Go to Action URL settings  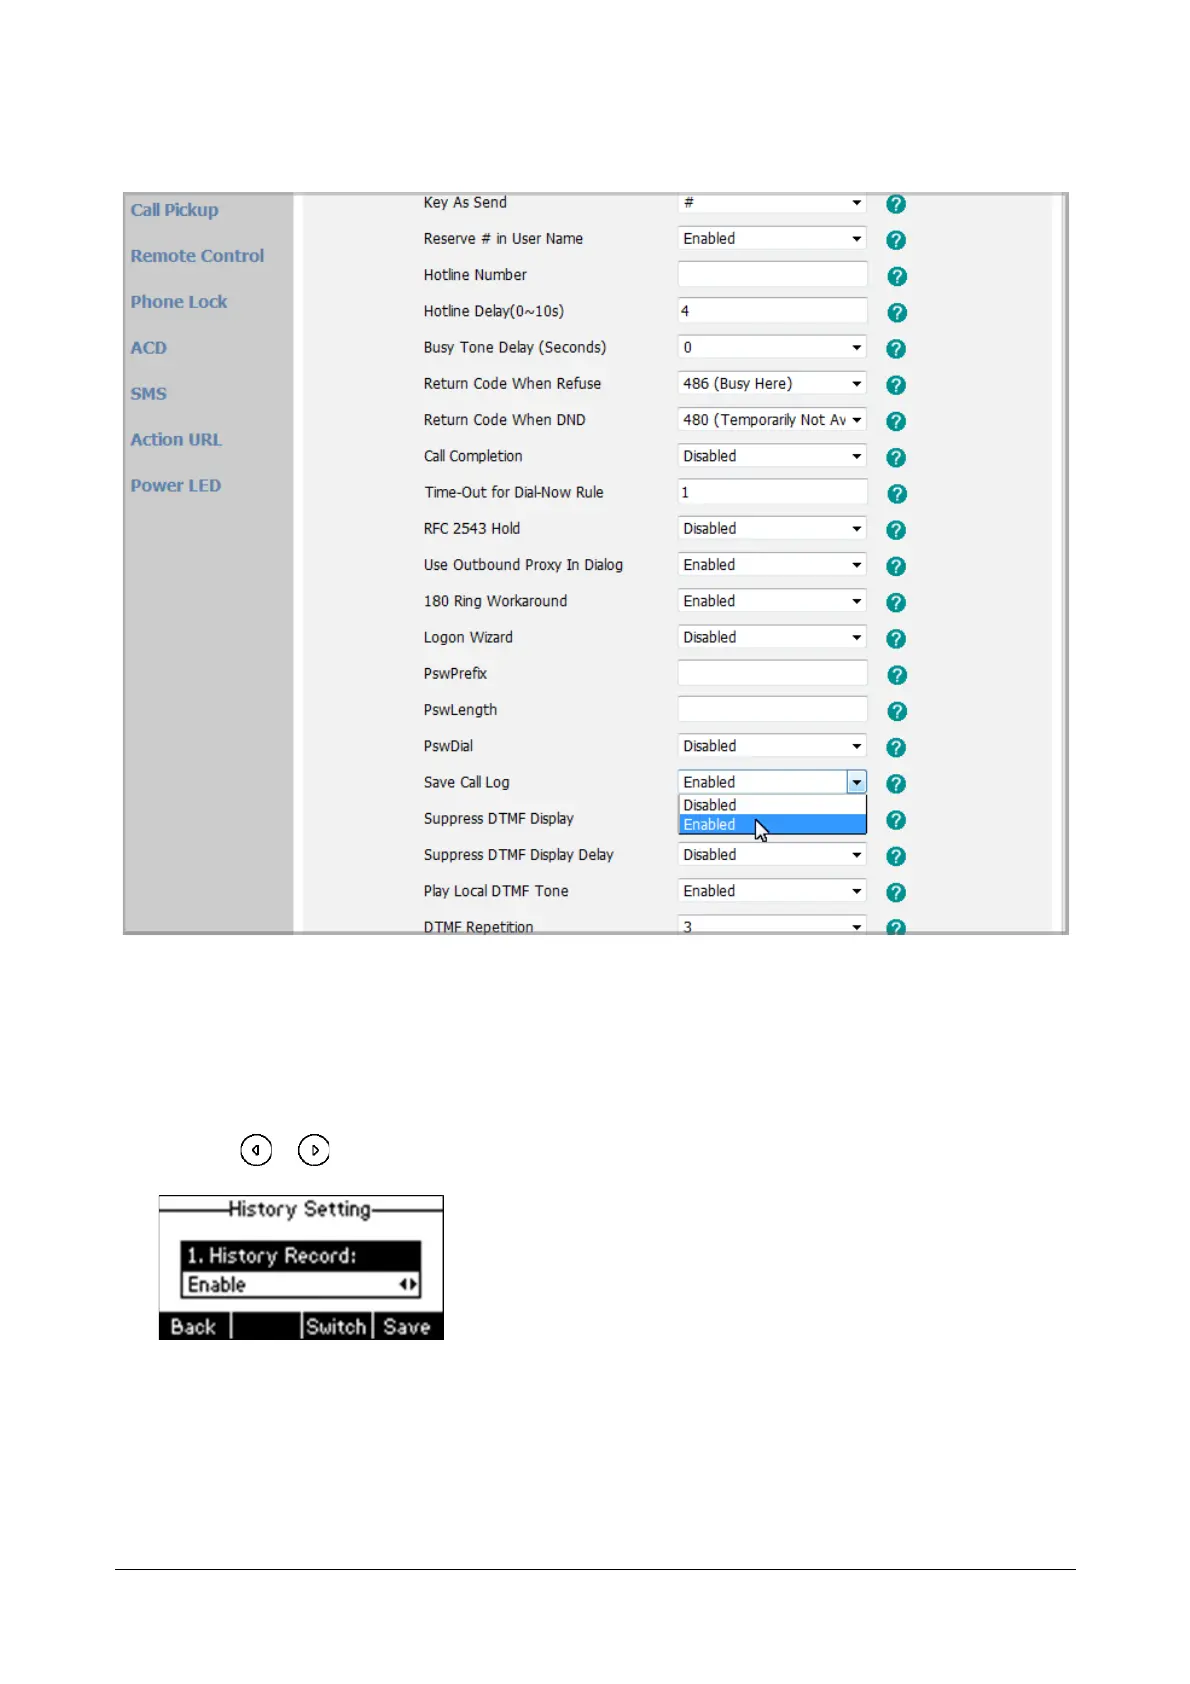pyautogui.click(x=176, y=440)
